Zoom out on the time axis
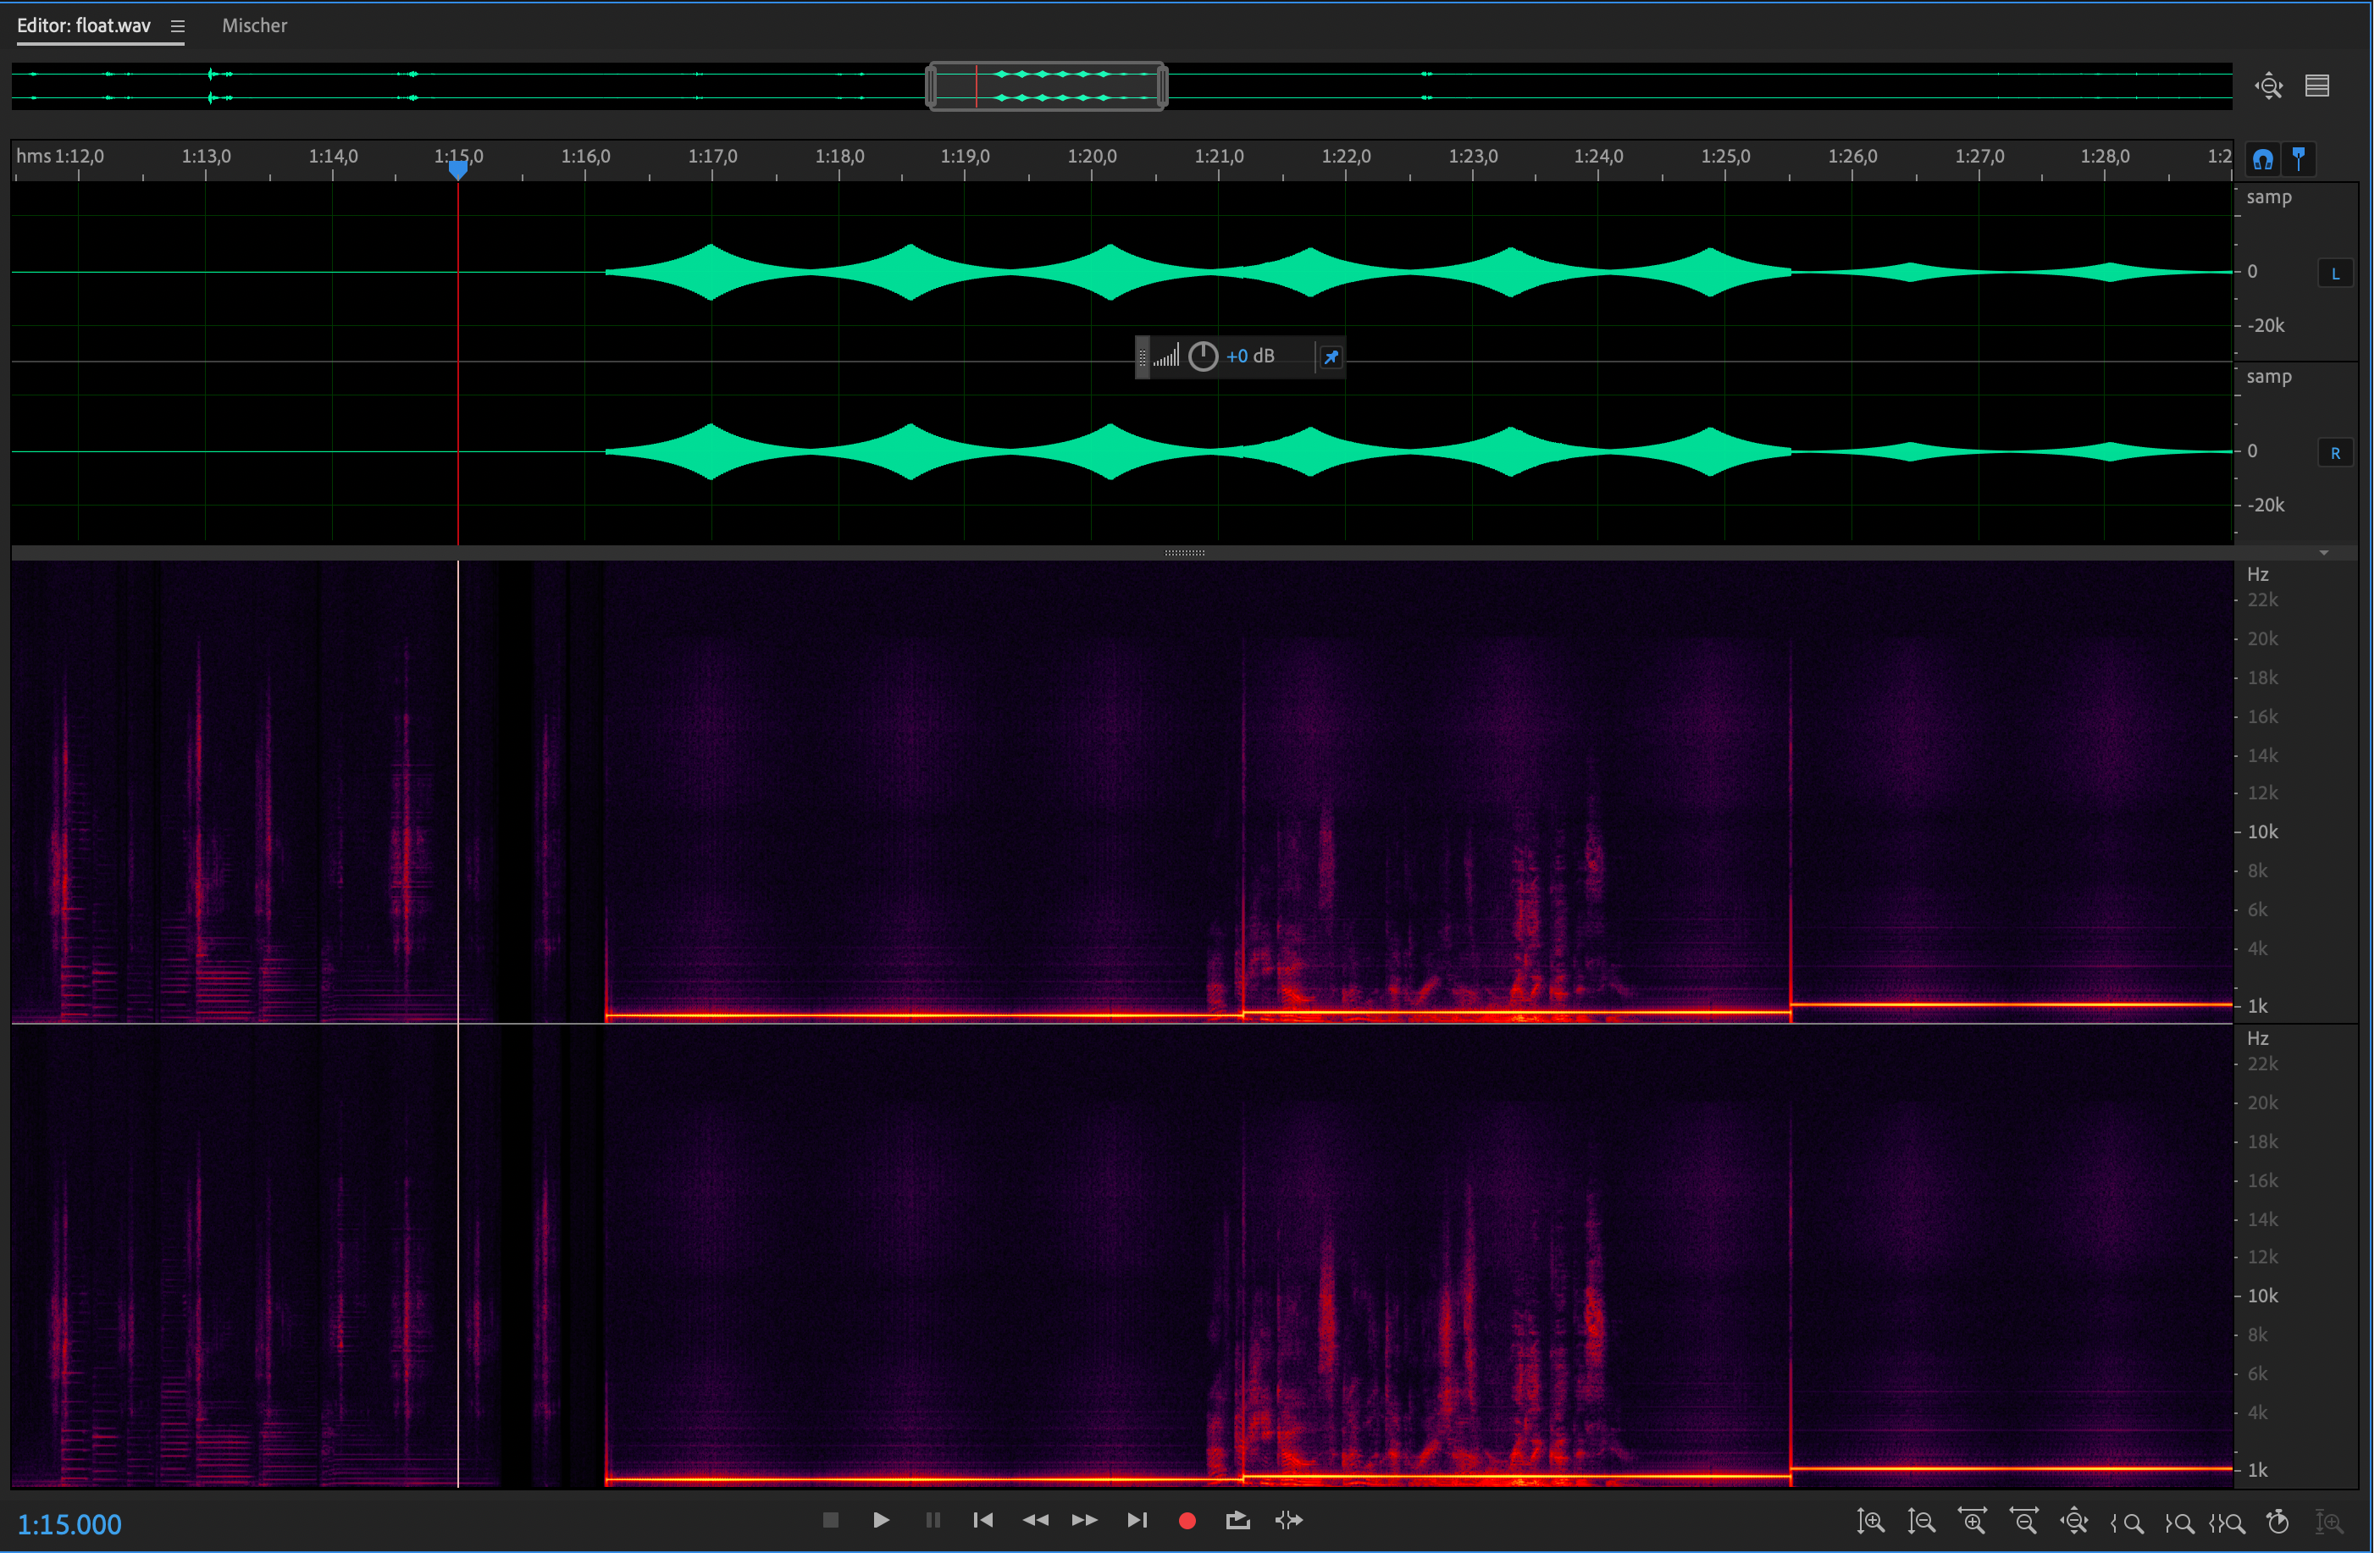This screenshot has width=2380, height=1553. (2026, 1522)
